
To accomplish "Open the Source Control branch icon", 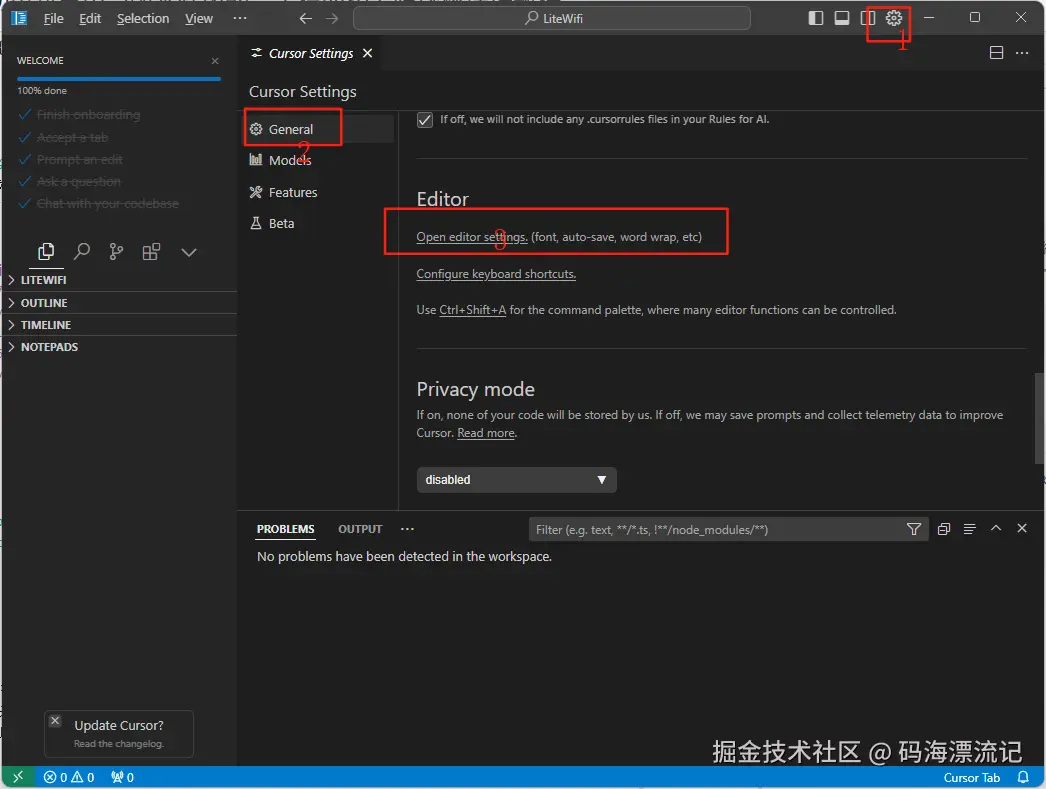I will pos(116,251).
